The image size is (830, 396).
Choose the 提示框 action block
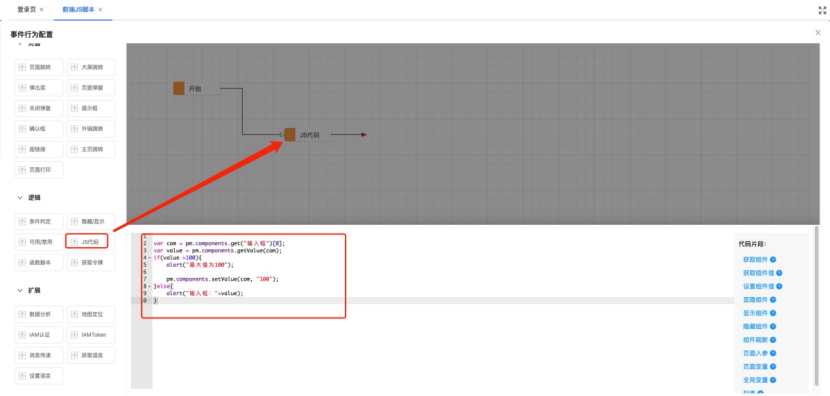point(91,108)
